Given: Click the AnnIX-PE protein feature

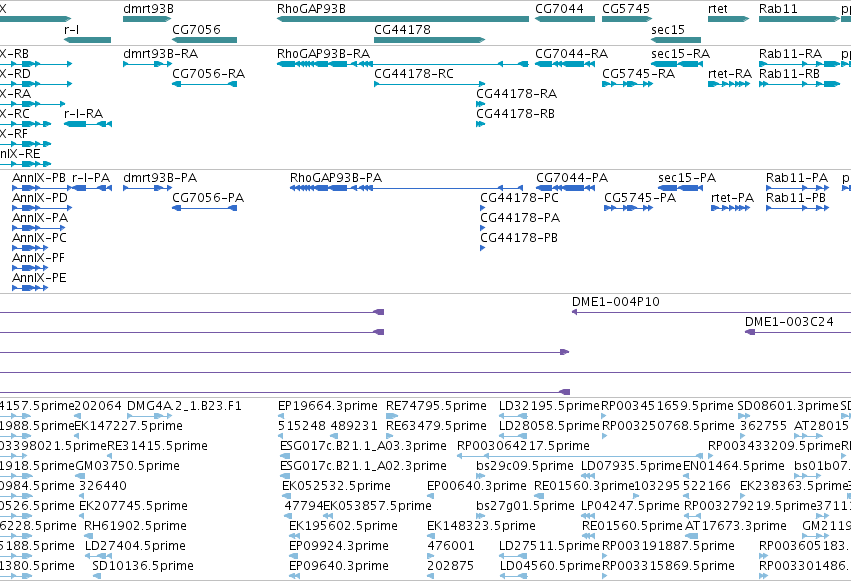Looking at the screenshot, I should 30,288.
